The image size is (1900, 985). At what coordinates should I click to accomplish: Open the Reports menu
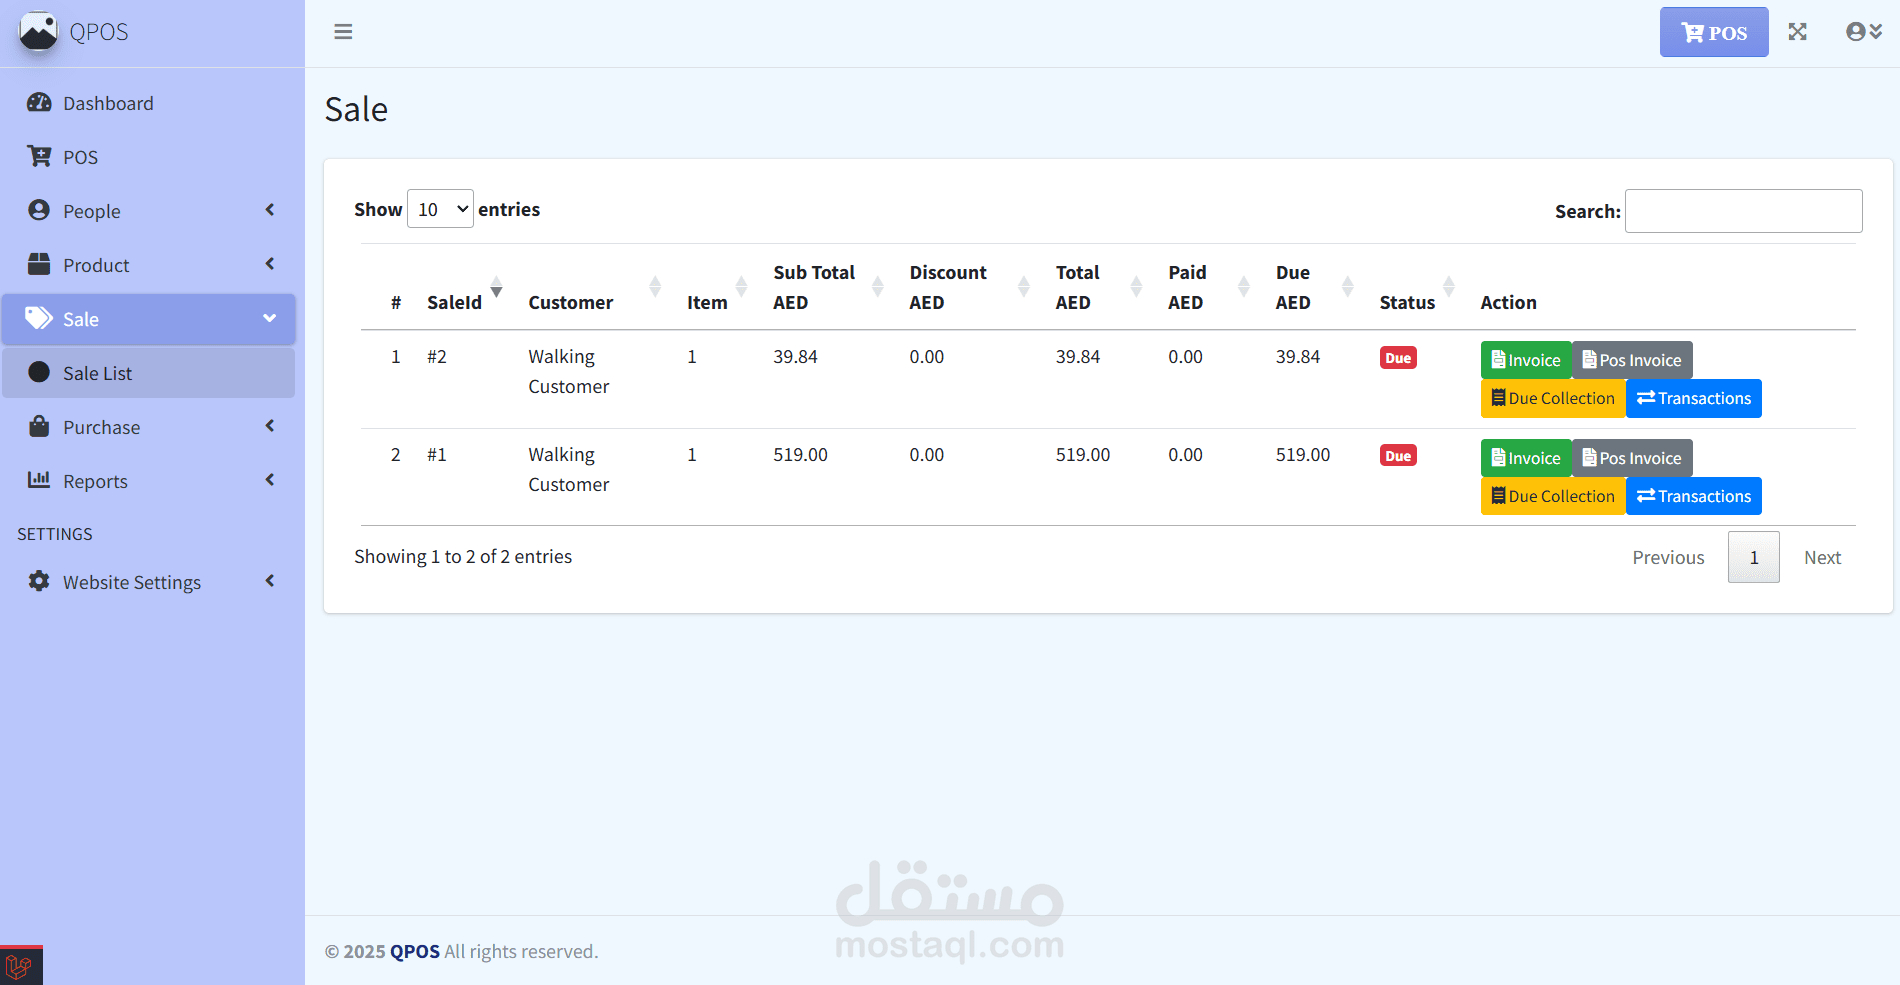(x=148, y=481)
